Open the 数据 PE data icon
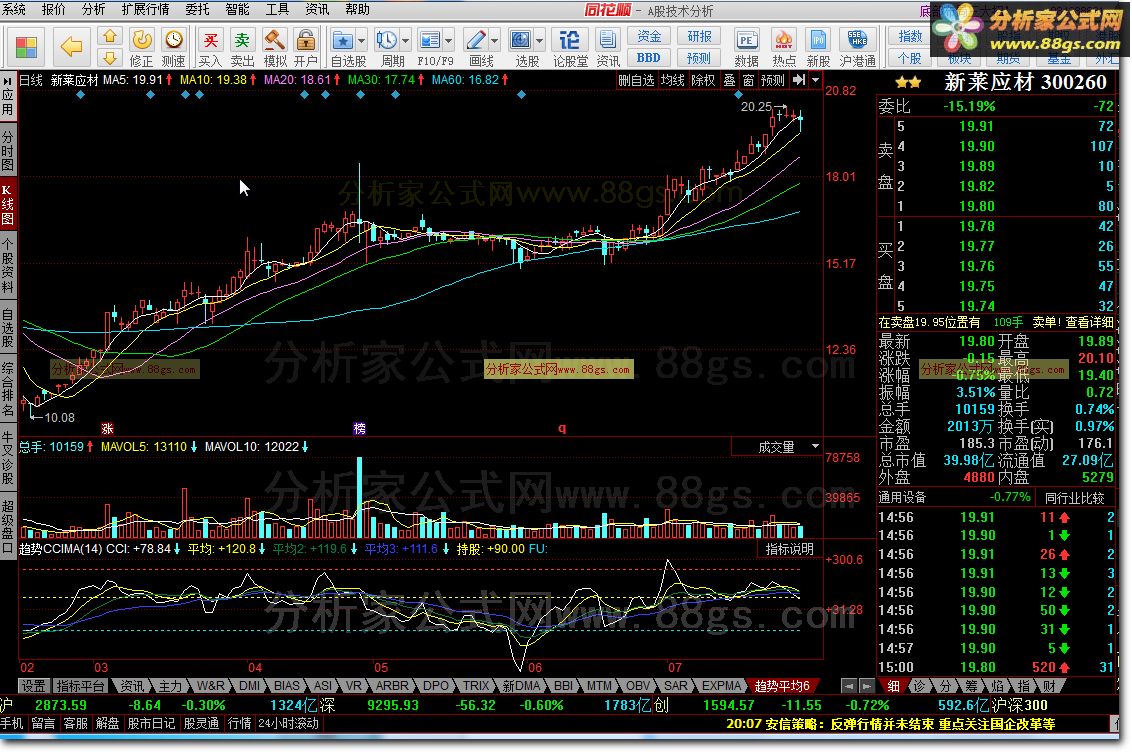 click(x=746, y=48)
